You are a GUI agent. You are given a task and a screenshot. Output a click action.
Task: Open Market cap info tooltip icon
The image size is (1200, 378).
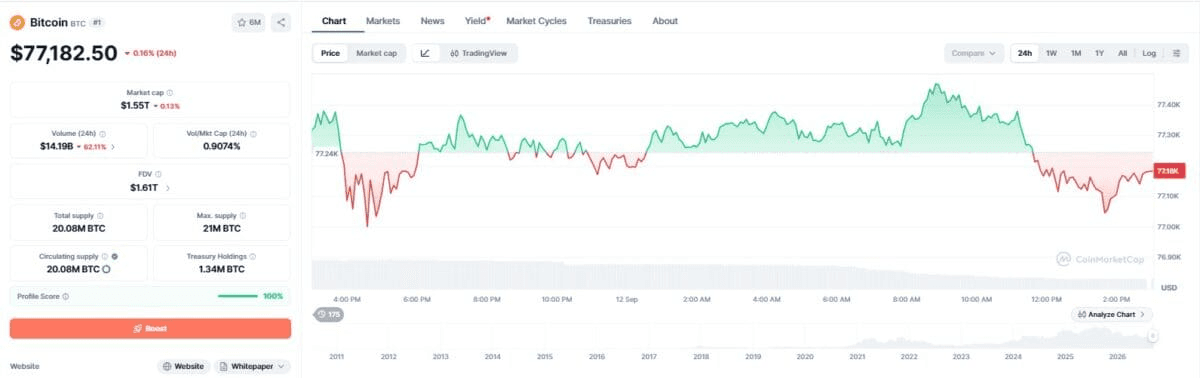169,93
